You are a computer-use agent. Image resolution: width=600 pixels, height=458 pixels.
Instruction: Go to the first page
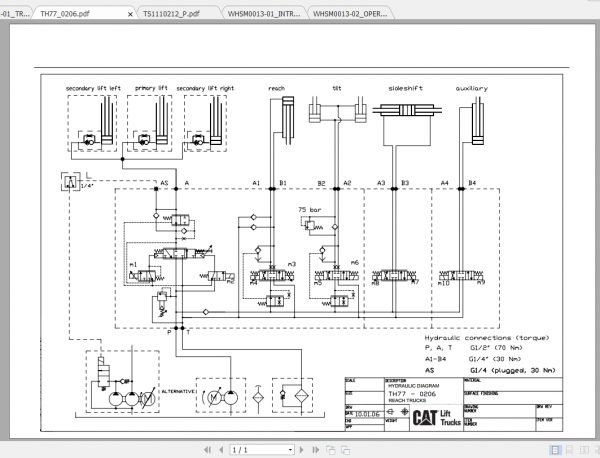207,450
